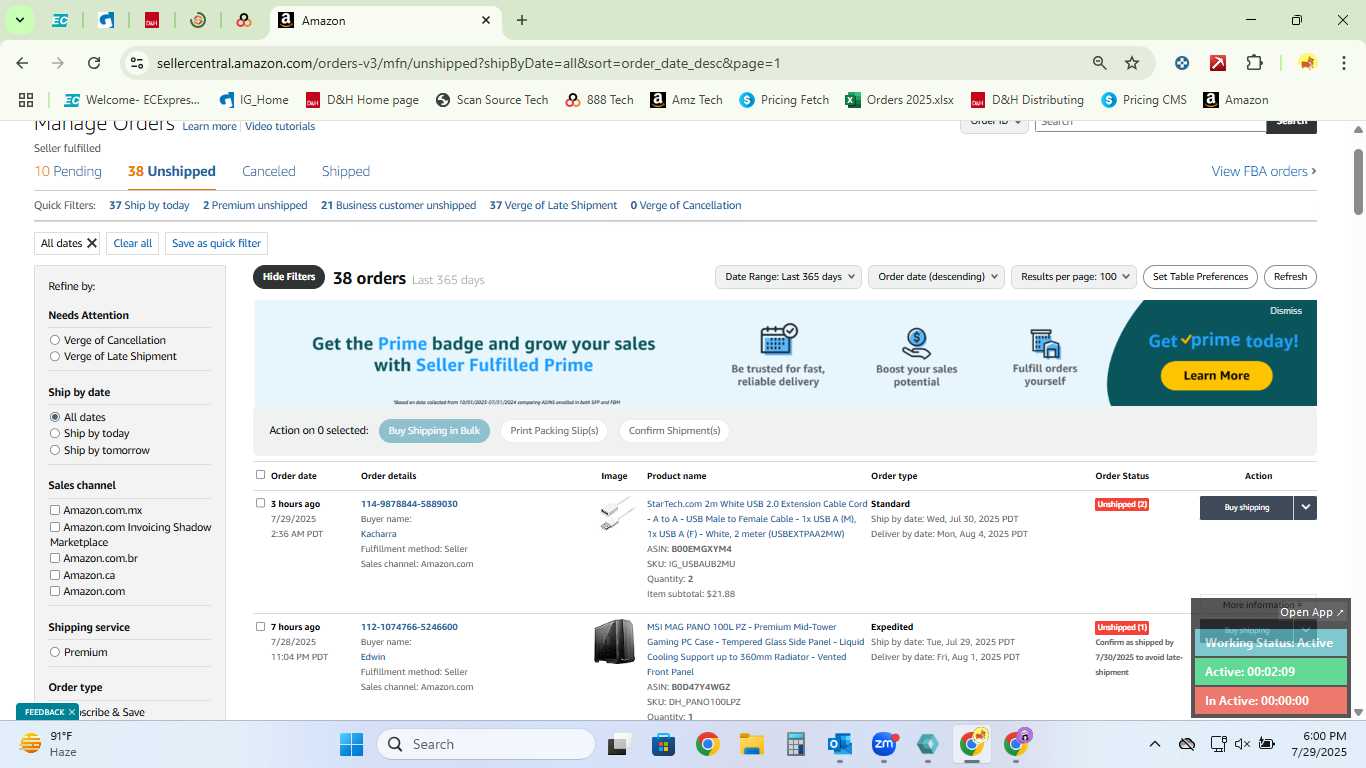Remove the All dates filter chip
Screen dimensions: 1366x768
point(92,243)
